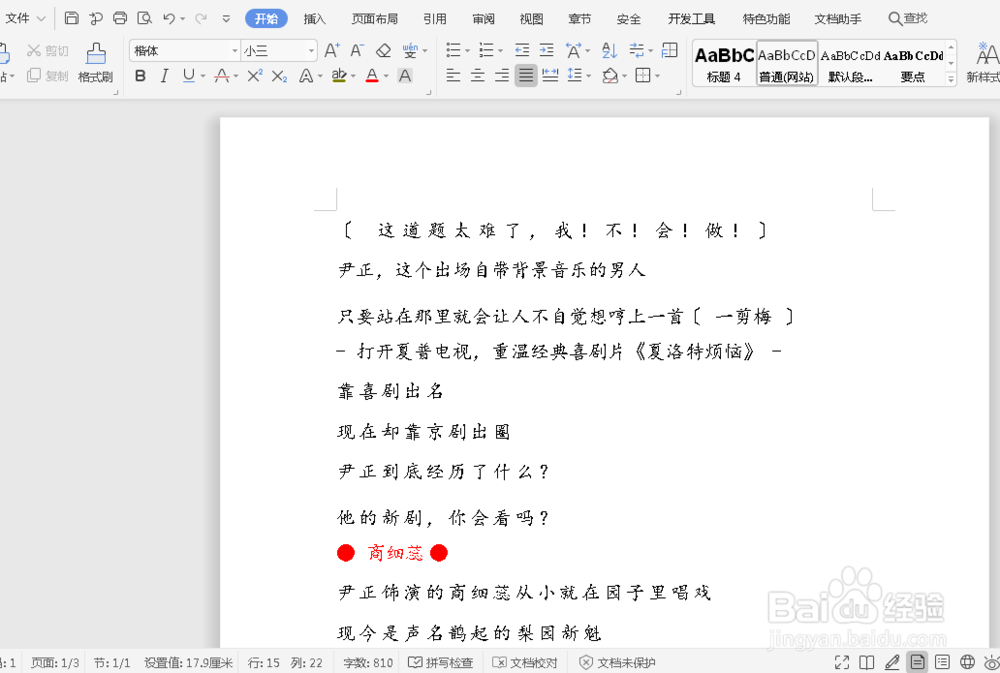
Task: Switch to the 页面布局 tab
Action: (x=375, y=19)
